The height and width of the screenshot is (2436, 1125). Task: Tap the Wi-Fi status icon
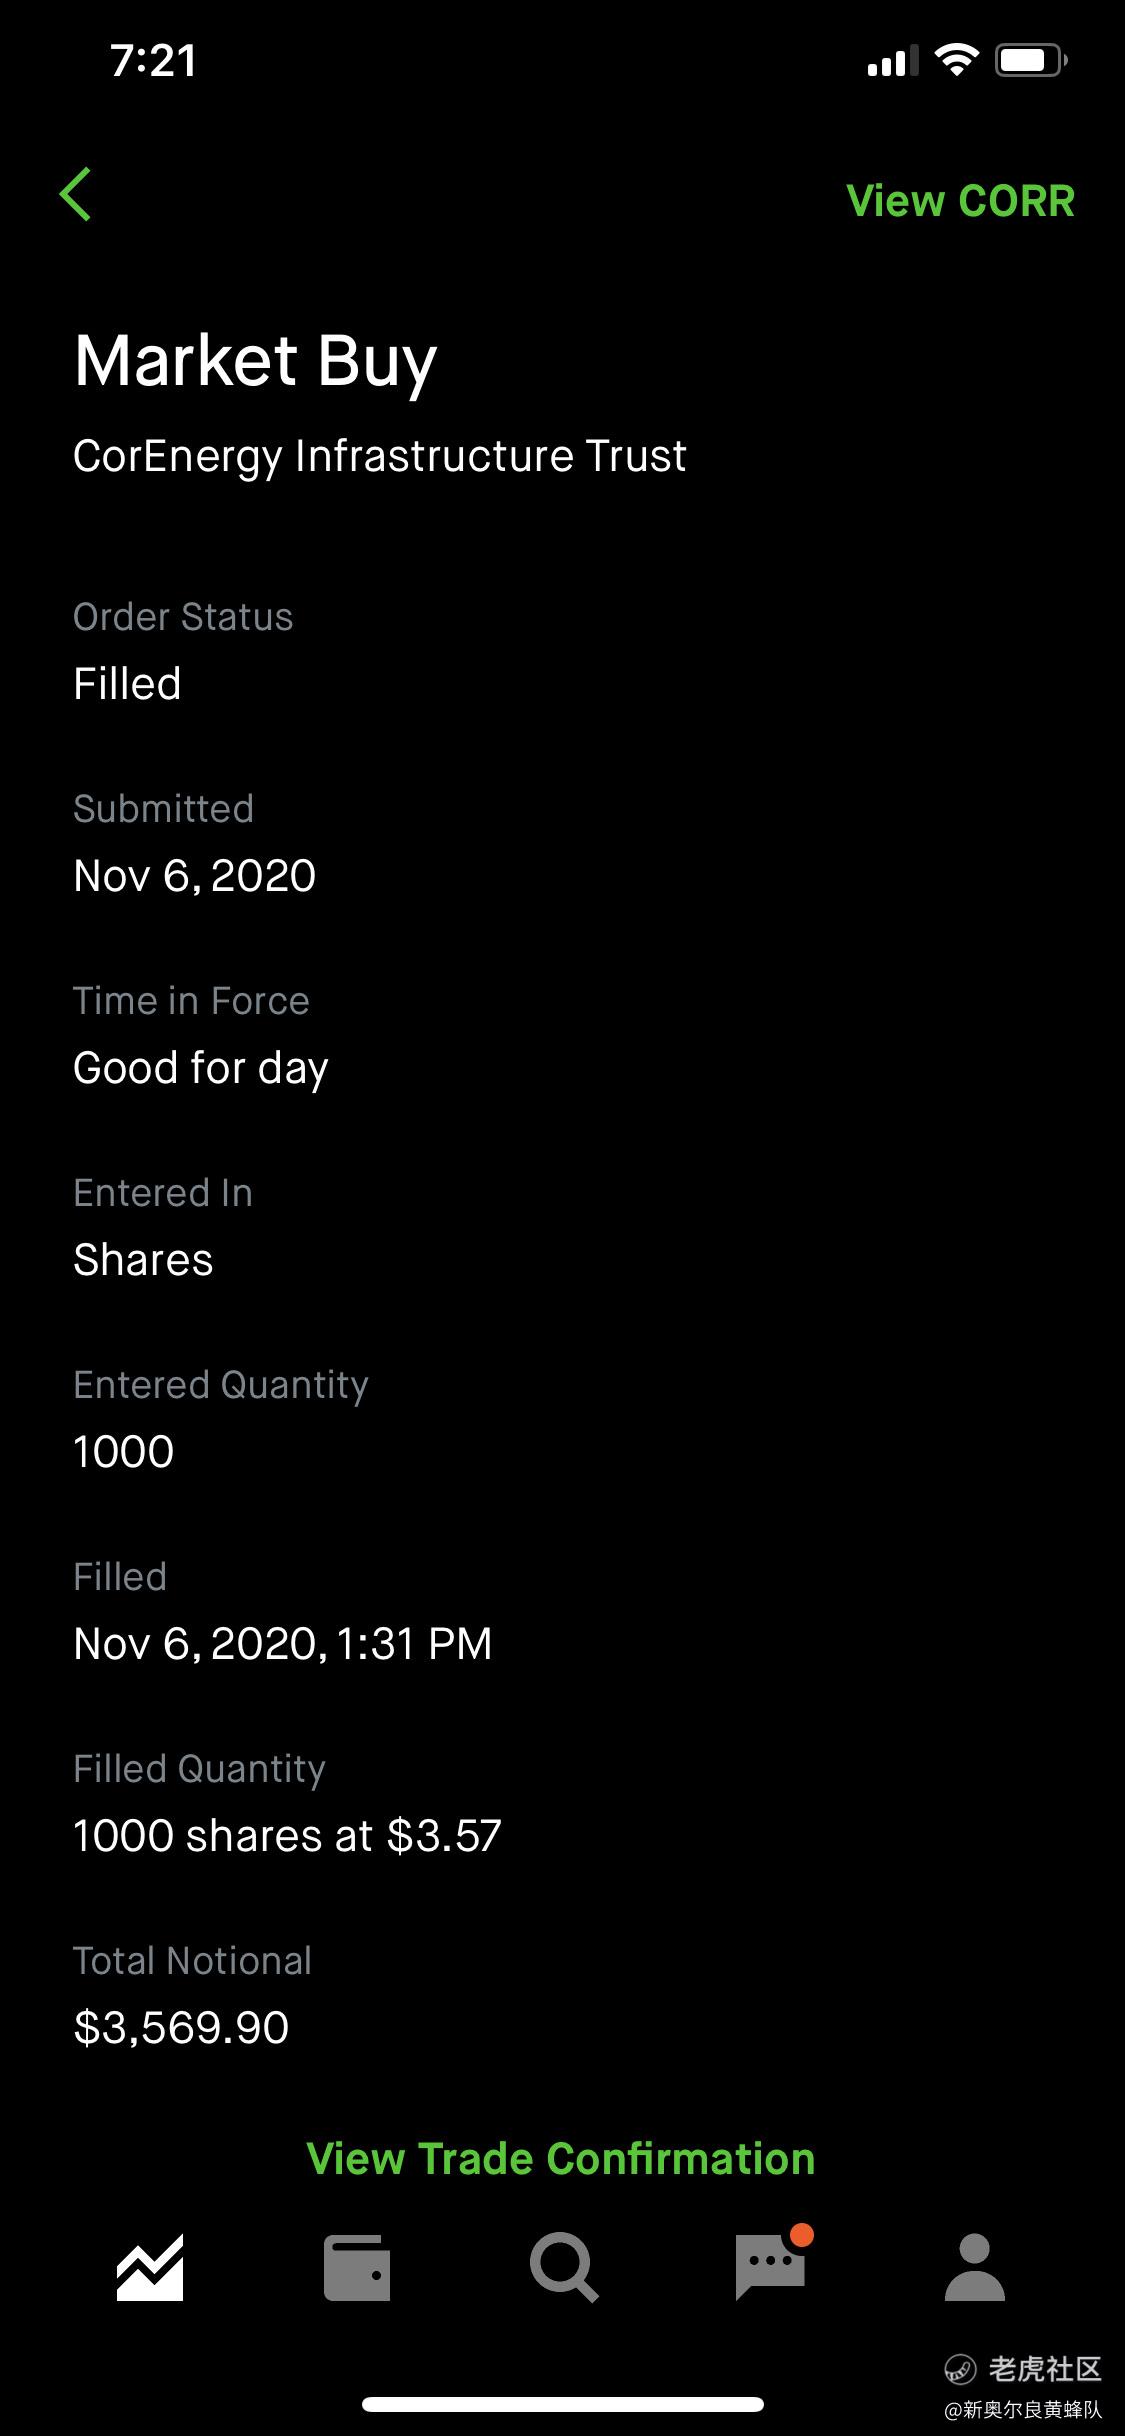957,60
